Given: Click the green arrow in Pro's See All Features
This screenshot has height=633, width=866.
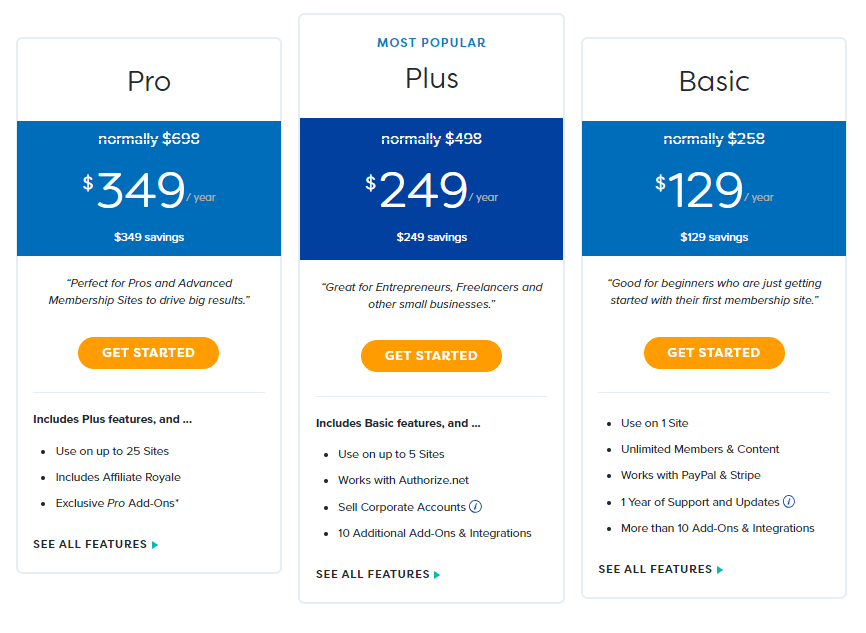Looking at the screenshot, I should pos(155,545).
